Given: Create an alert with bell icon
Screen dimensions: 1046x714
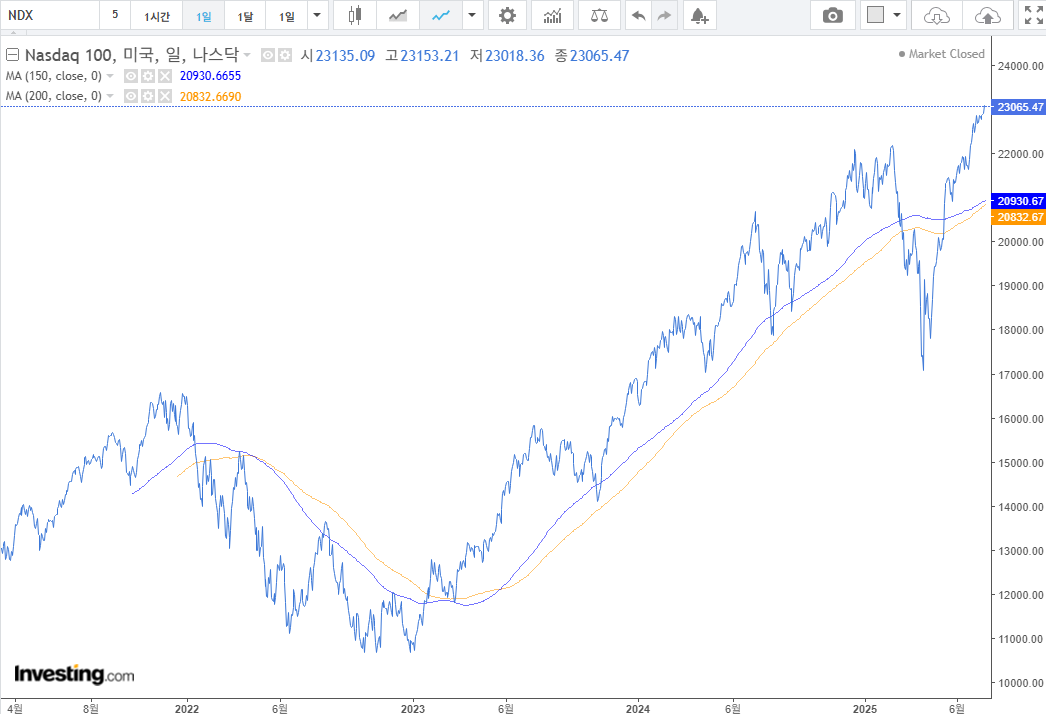Looking at the screenshot, I should click(x=700, y=15).
